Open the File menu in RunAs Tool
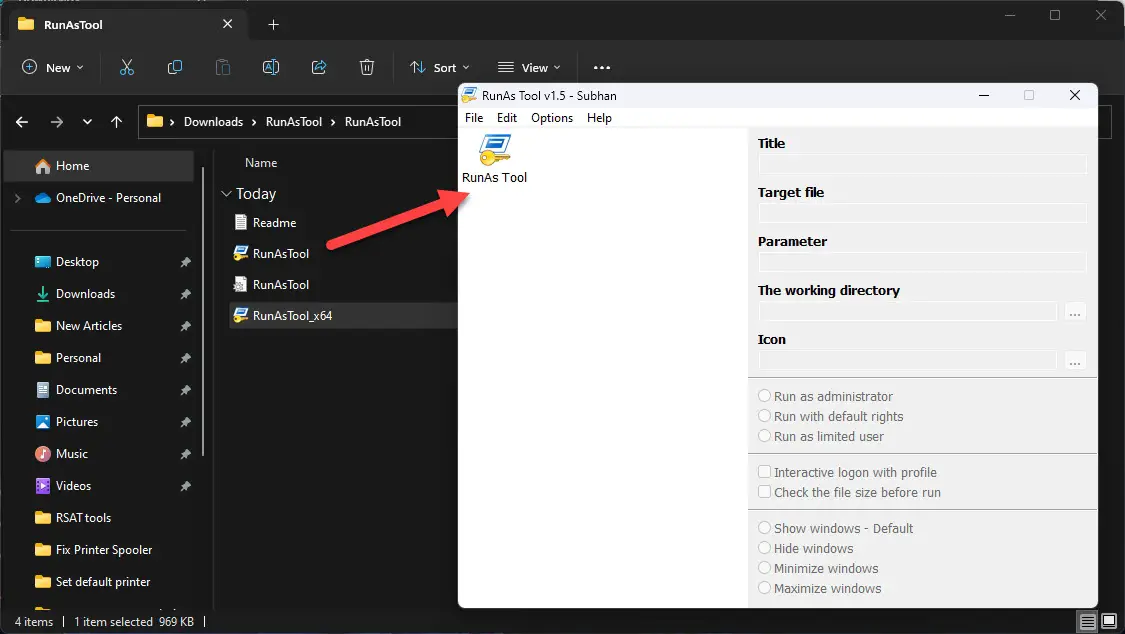Image resolution: width=1125 pixels, height=634 pixels. pos(473,118)
